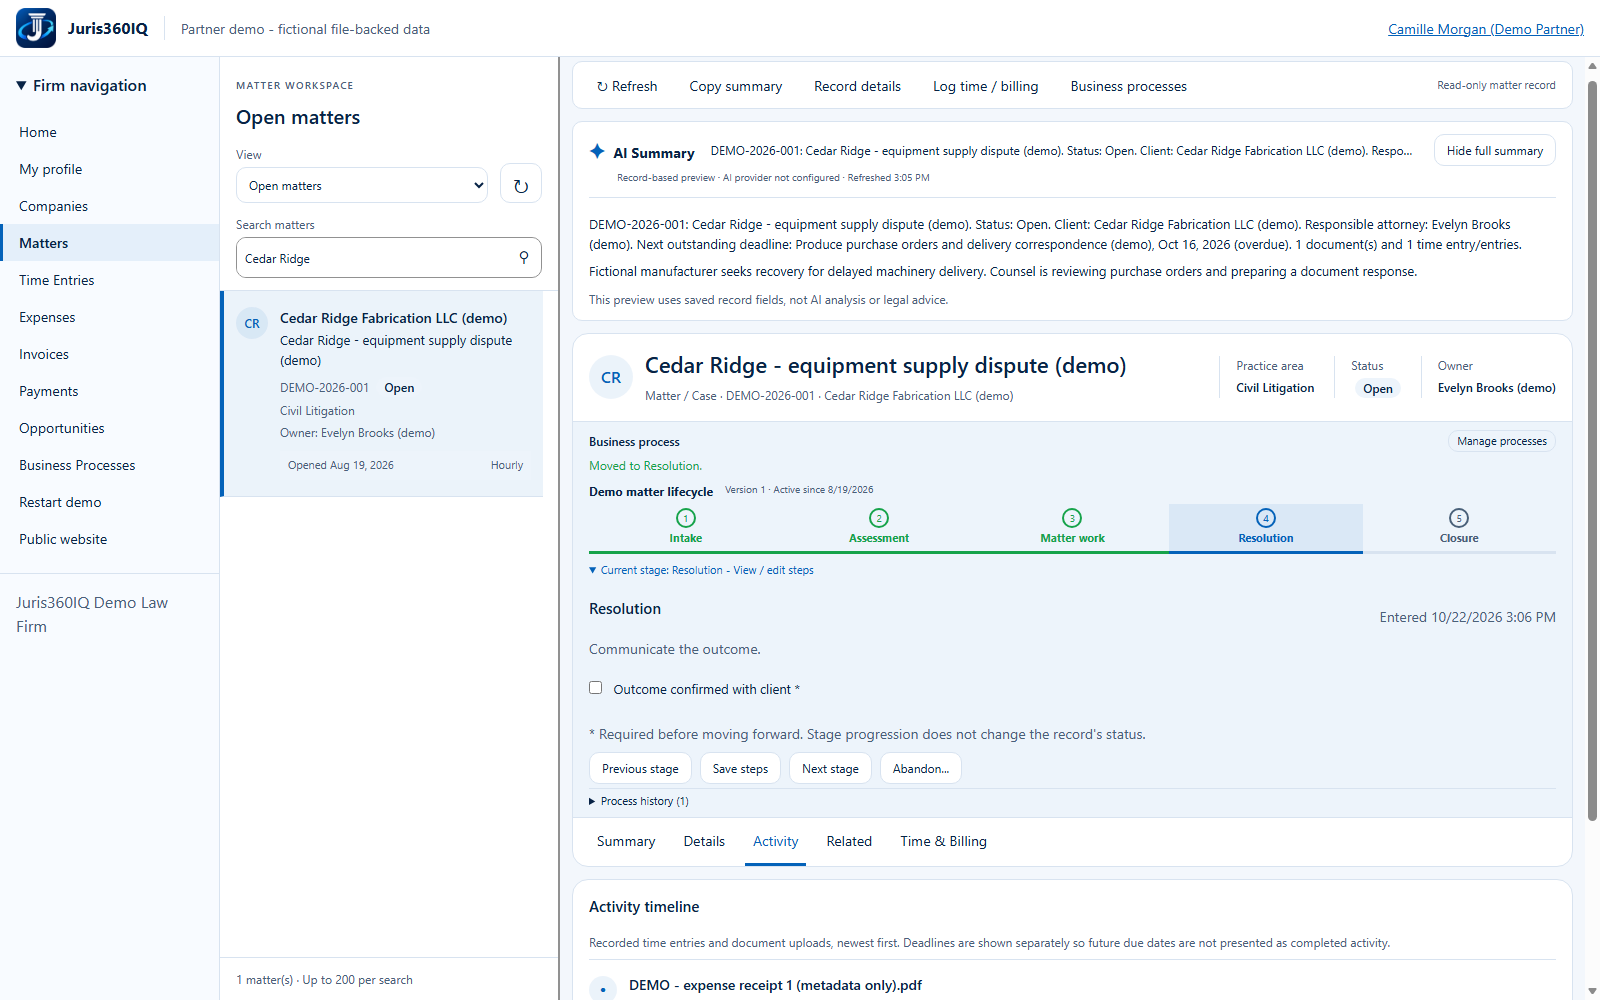The height and width of the screenshot is (1000, 1600).
Task: Select the Assessment stage circle
Action: click(879, 518)
